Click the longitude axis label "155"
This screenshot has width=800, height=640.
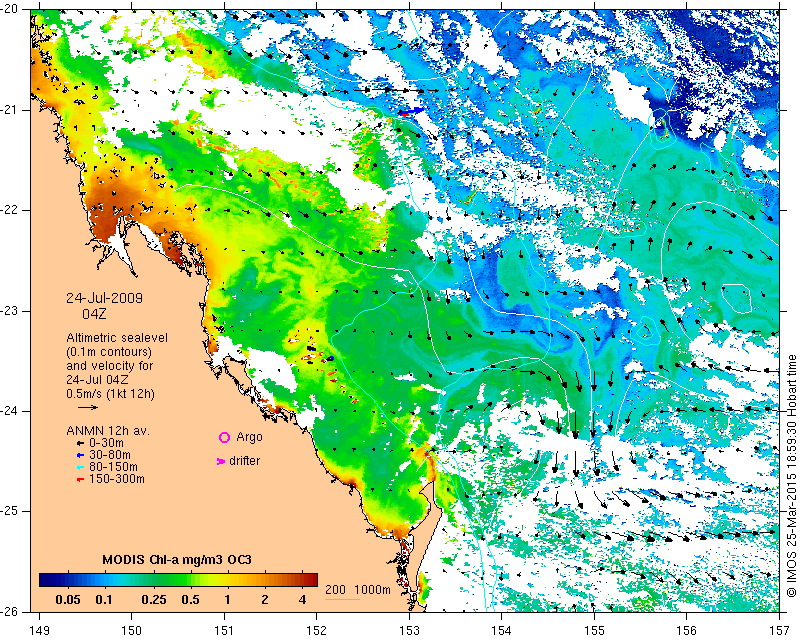tap(594, 631)
